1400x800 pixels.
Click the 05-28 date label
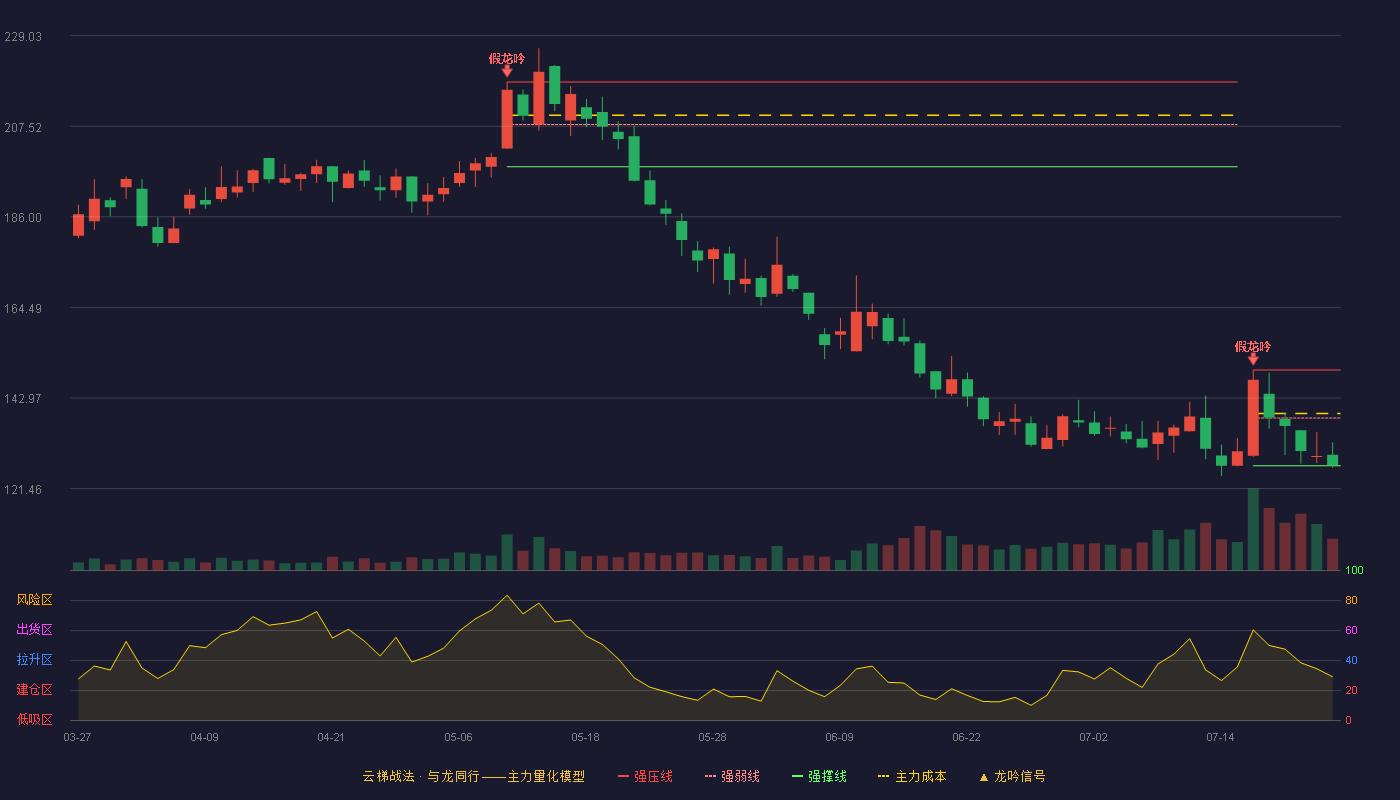tap(712, 737)
